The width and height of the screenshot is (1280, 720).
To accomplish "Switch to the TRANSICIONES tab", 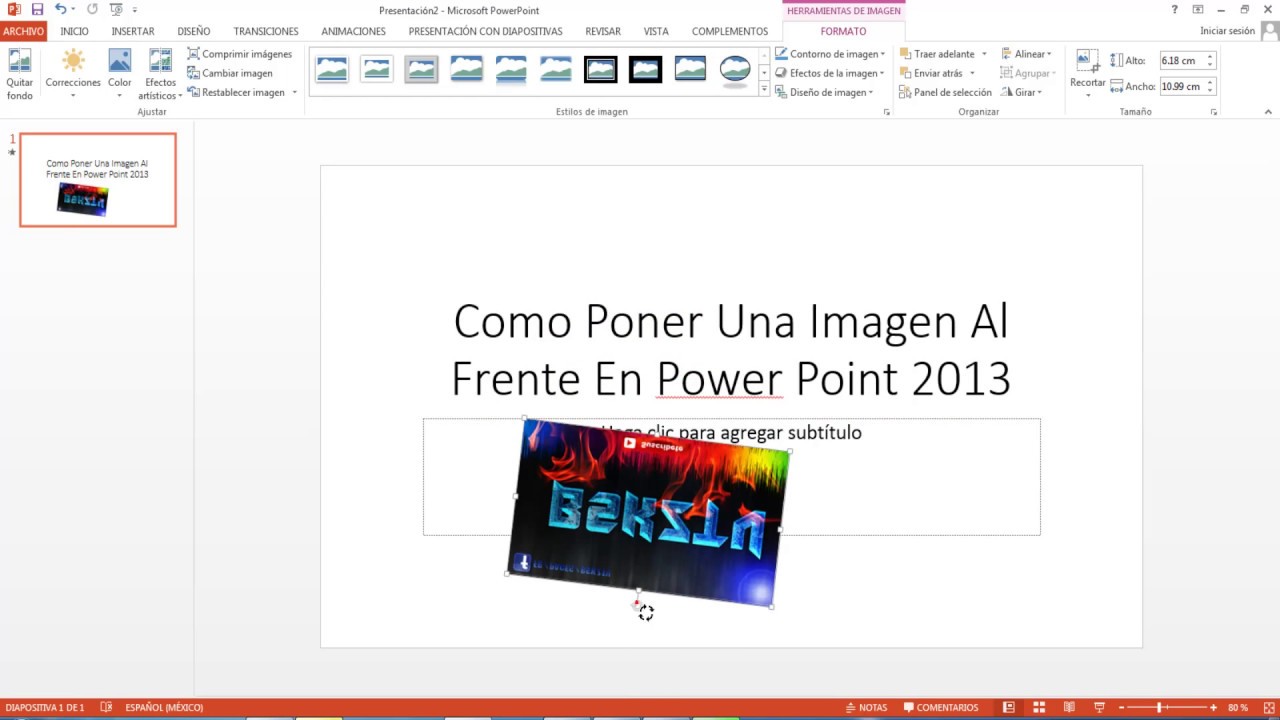I will [266, 31].
